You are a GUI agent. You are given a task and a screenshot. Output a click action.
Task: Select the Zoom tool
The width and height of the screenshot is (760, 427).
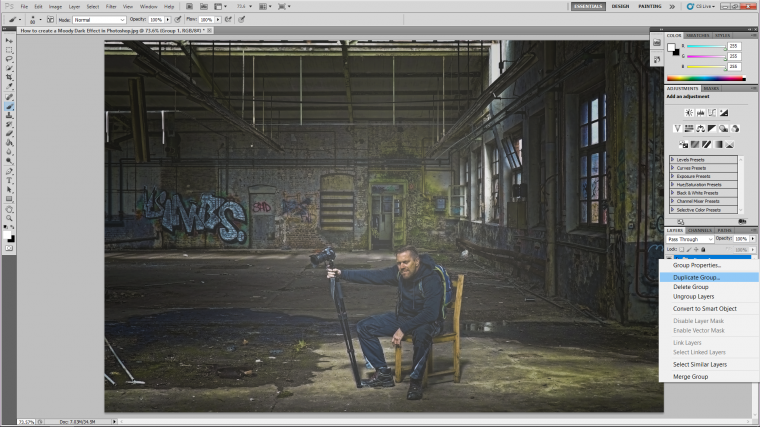coord(9,219)
